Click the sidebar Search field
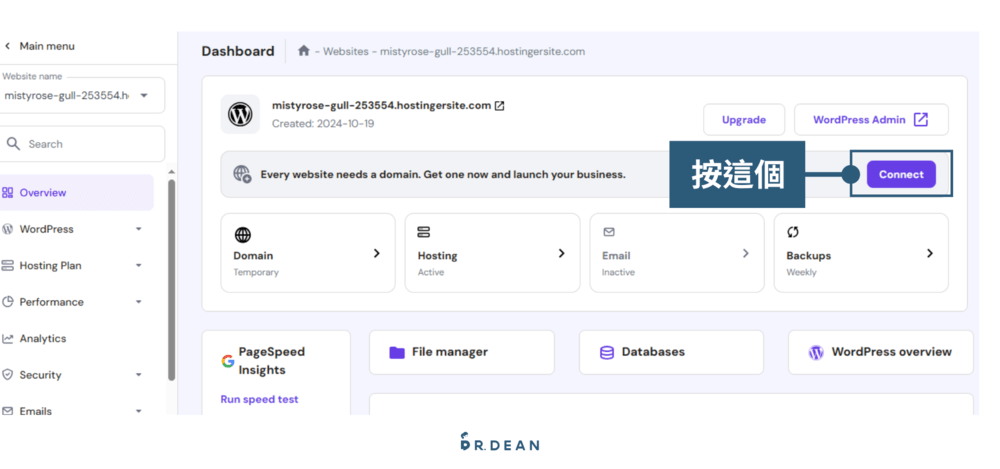The image size is (1000, 469). click(x=82, y=144)
